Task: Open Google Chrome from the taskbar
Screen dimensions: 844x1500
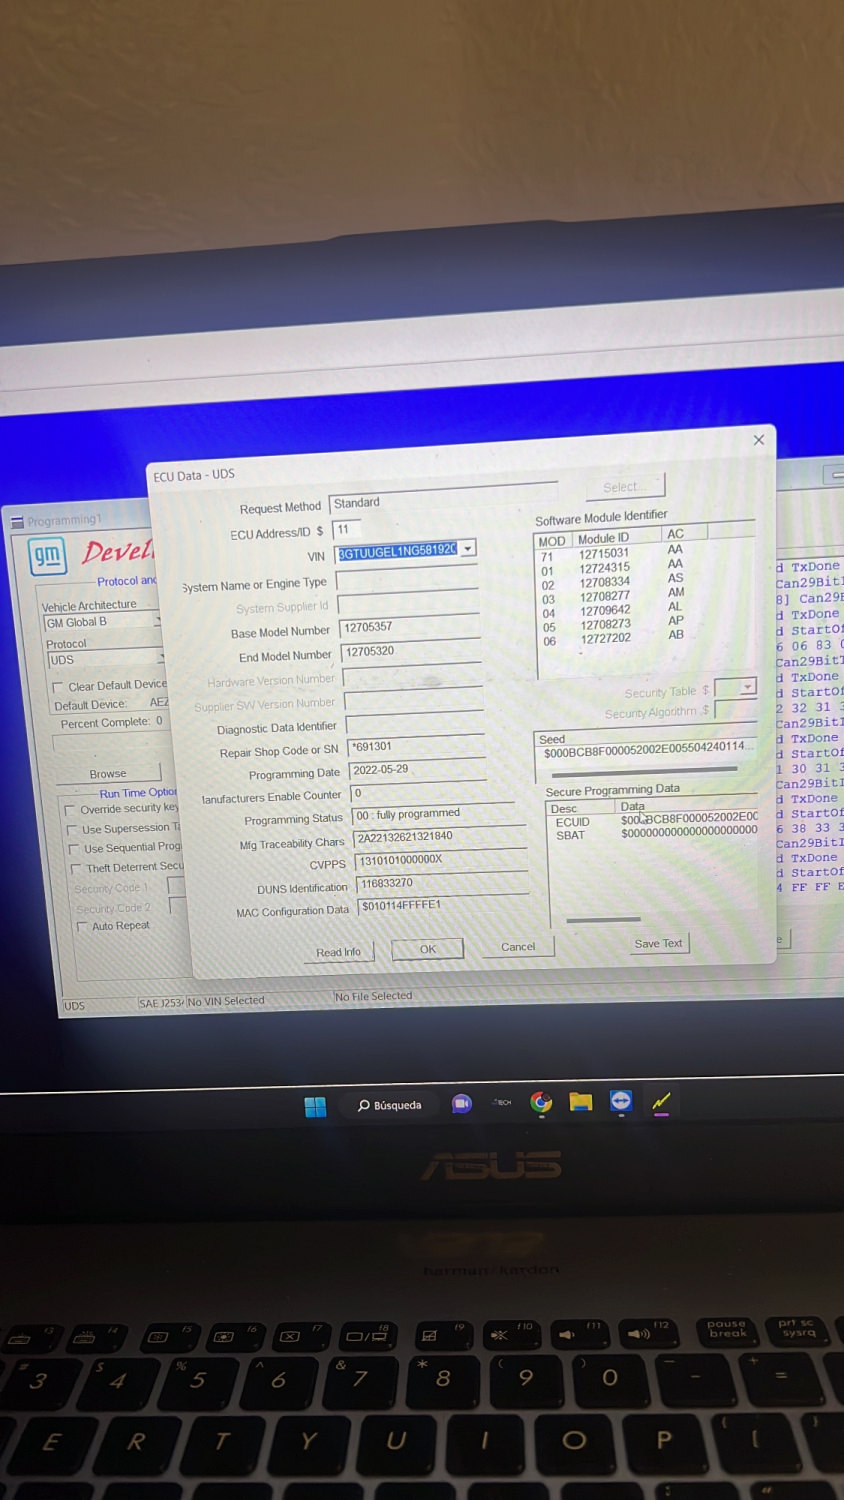Action: [541, 1102]
